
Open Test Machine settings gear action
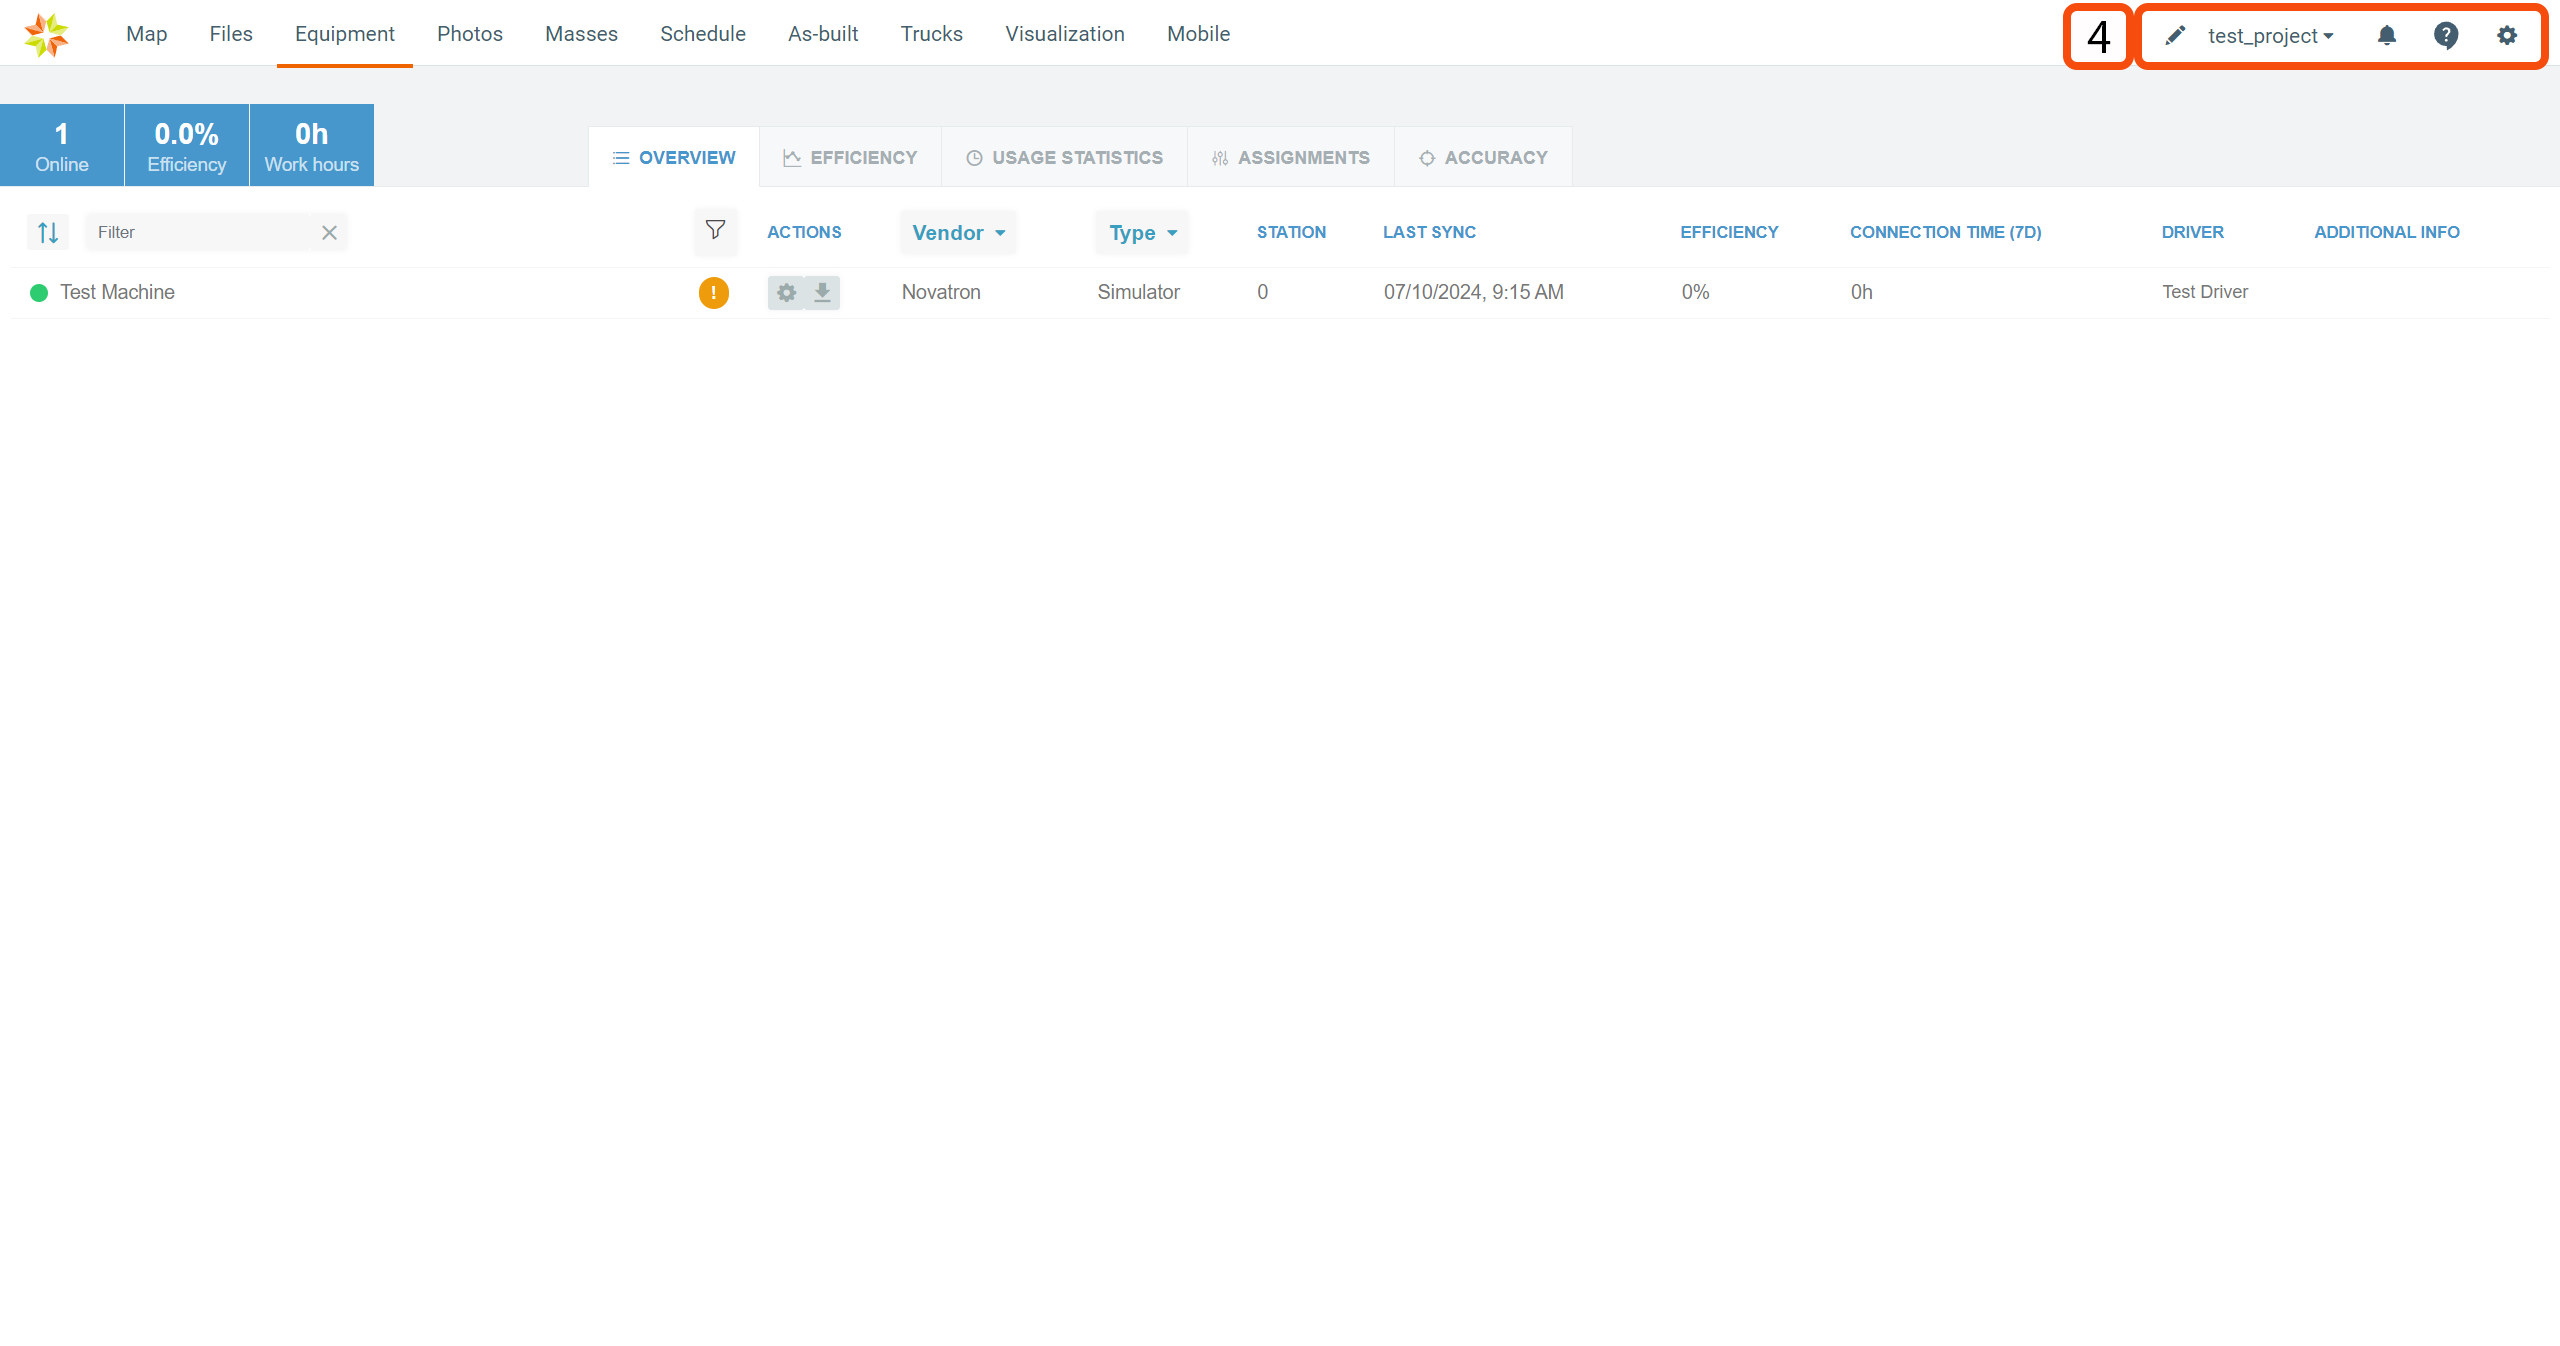787,293
